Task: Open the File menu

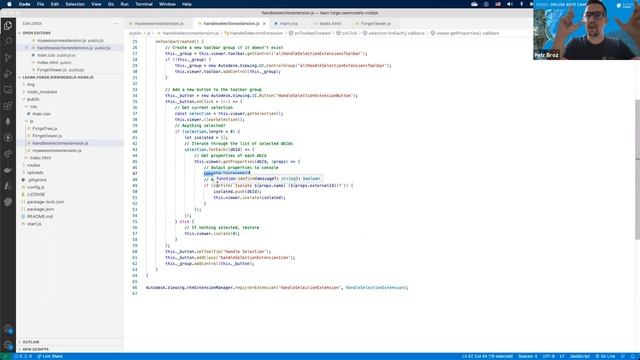Action: coord(40,4)
